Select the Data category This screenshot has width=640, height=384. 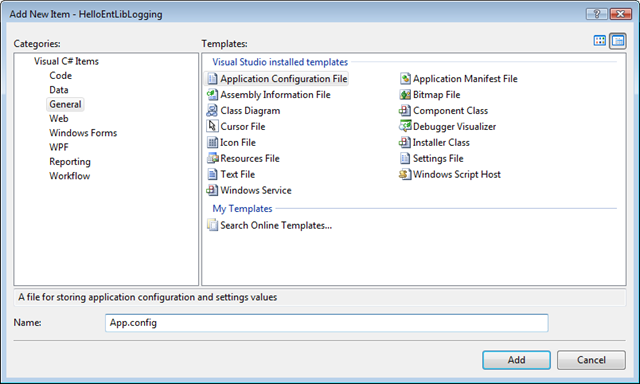point(59,90)
